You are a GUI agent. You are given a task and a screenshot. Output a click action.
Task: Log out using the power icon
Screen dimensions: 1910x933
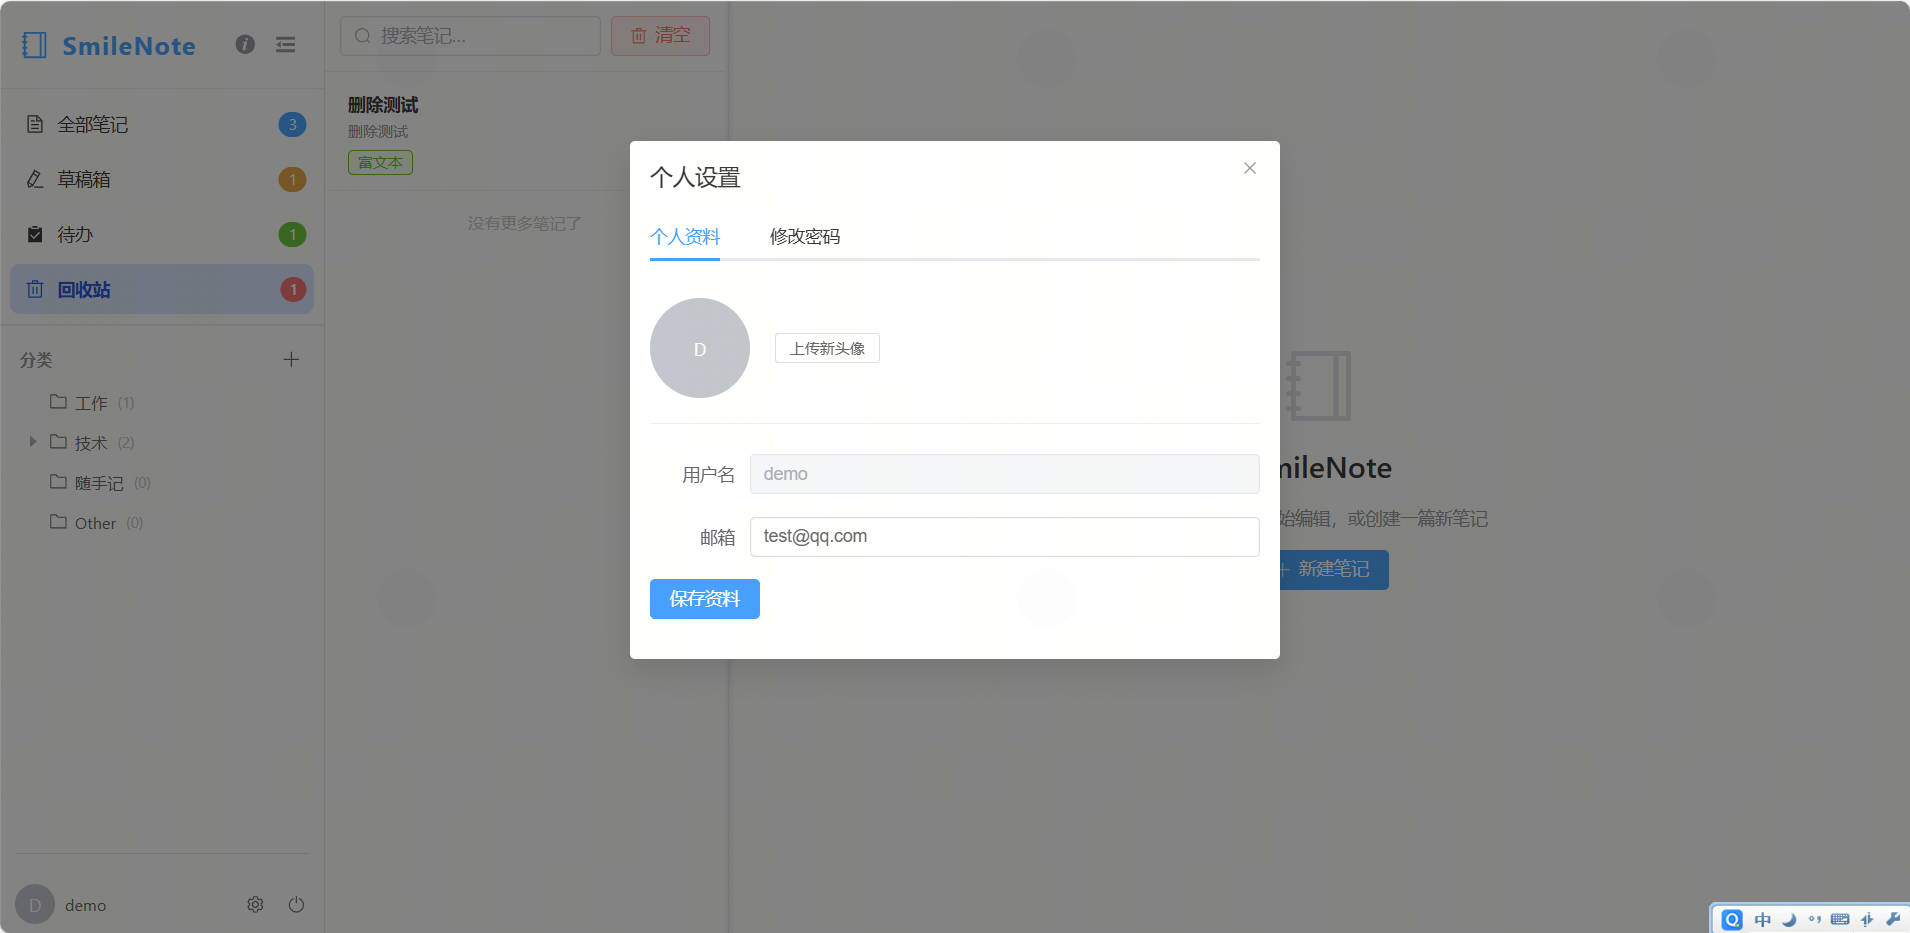click(296, 904)
